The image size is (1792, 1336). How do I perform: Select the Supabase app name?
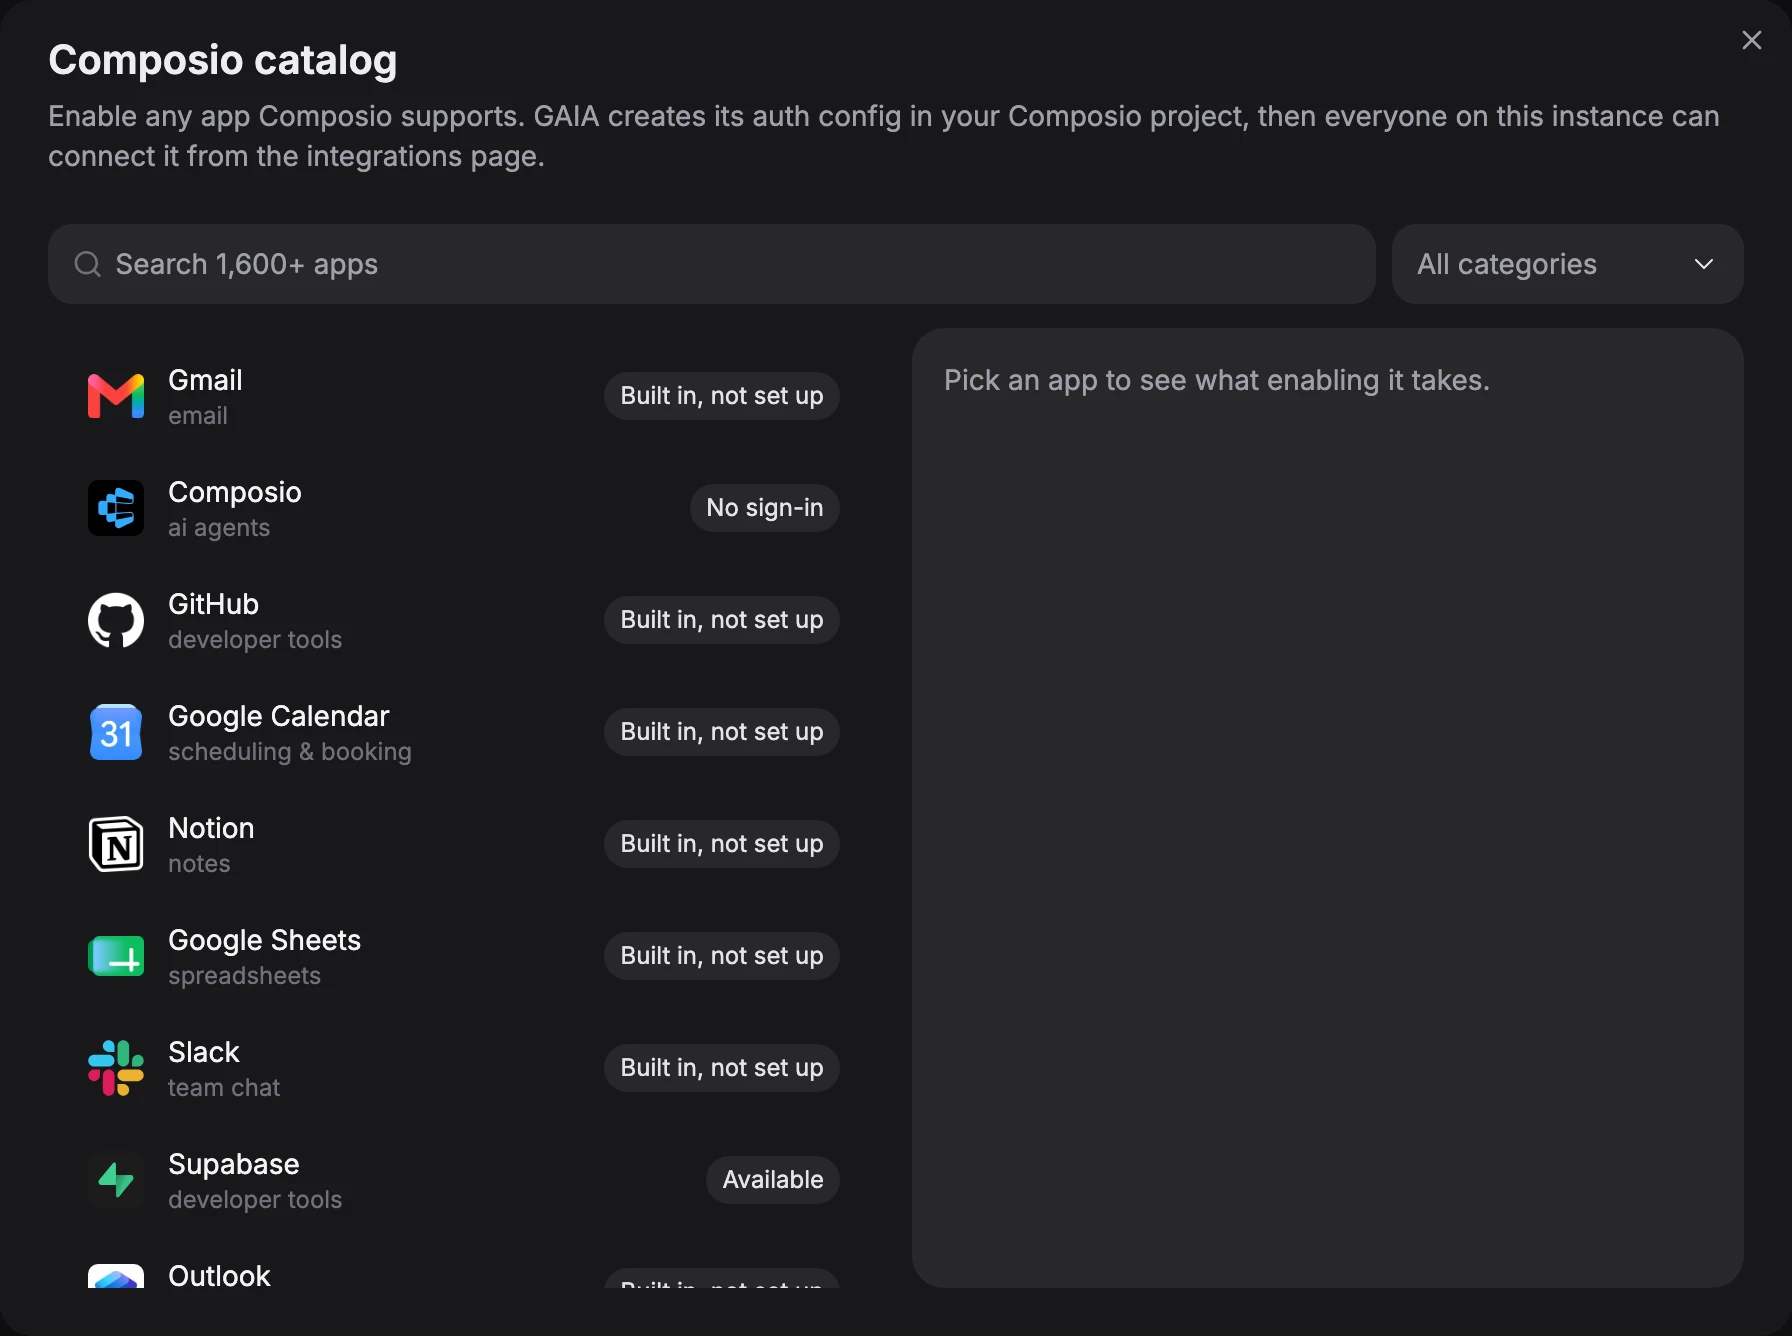233,1164
